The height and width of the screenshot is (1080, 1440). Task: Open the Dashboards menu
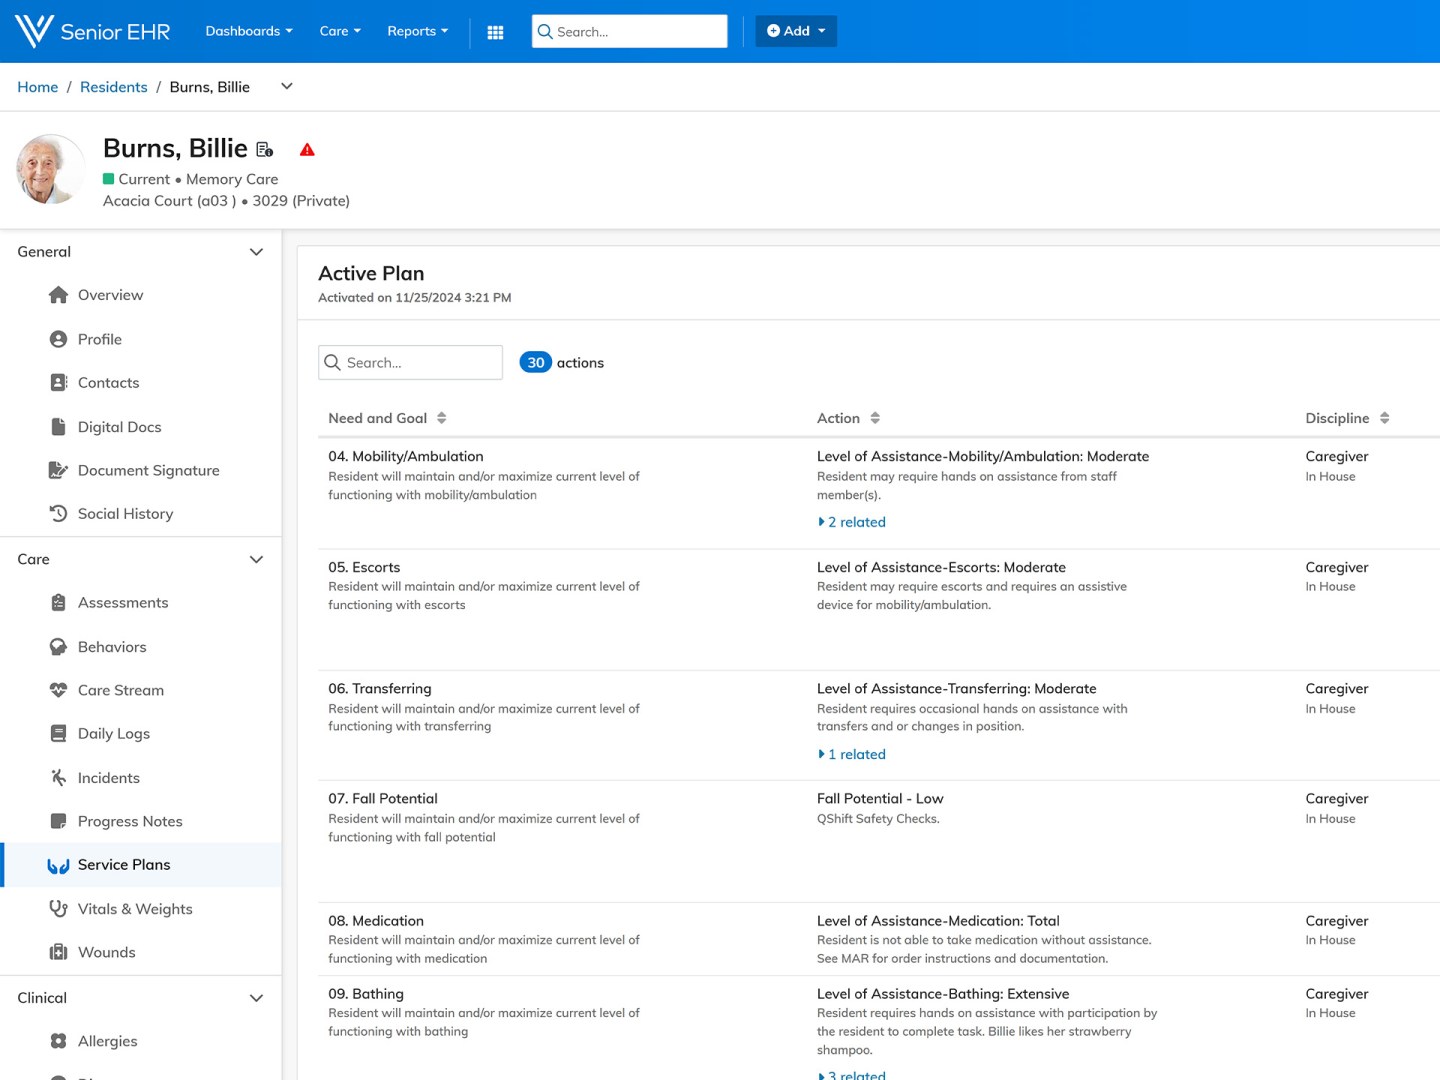248,31
